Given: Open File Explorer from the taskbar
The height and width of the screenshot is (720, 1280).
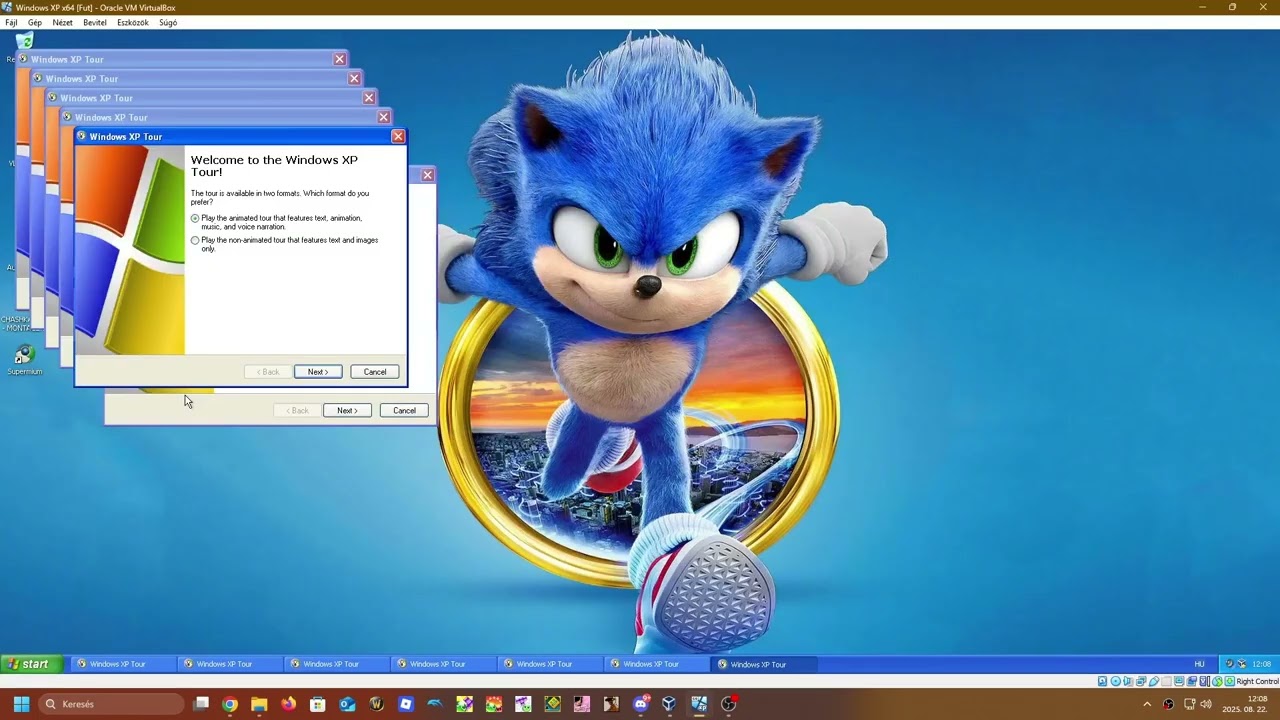Looking at the screenshot, I should [259, 704].
